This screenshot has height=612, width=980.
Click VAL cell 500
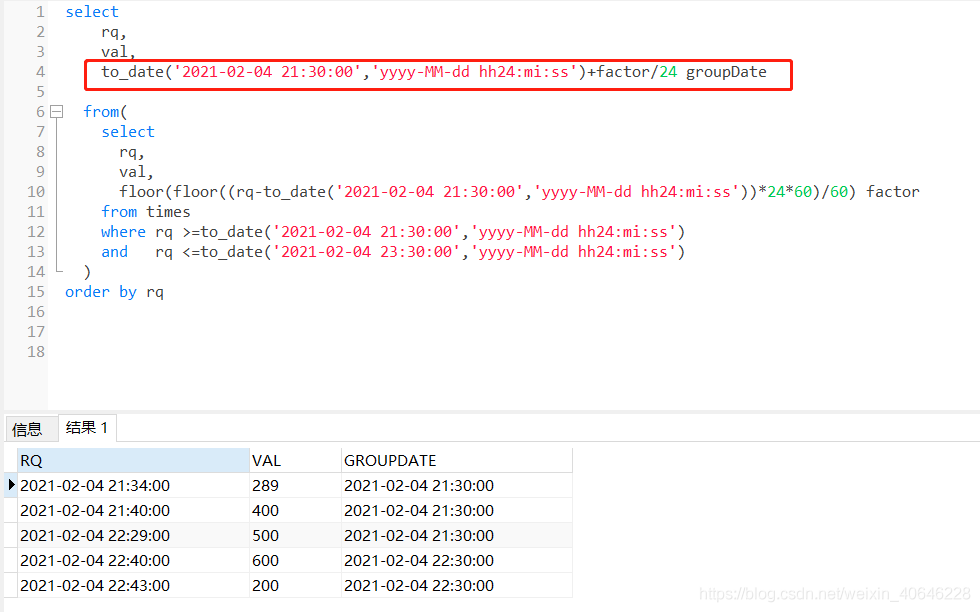pyautogui.click(x=295, y=536)
